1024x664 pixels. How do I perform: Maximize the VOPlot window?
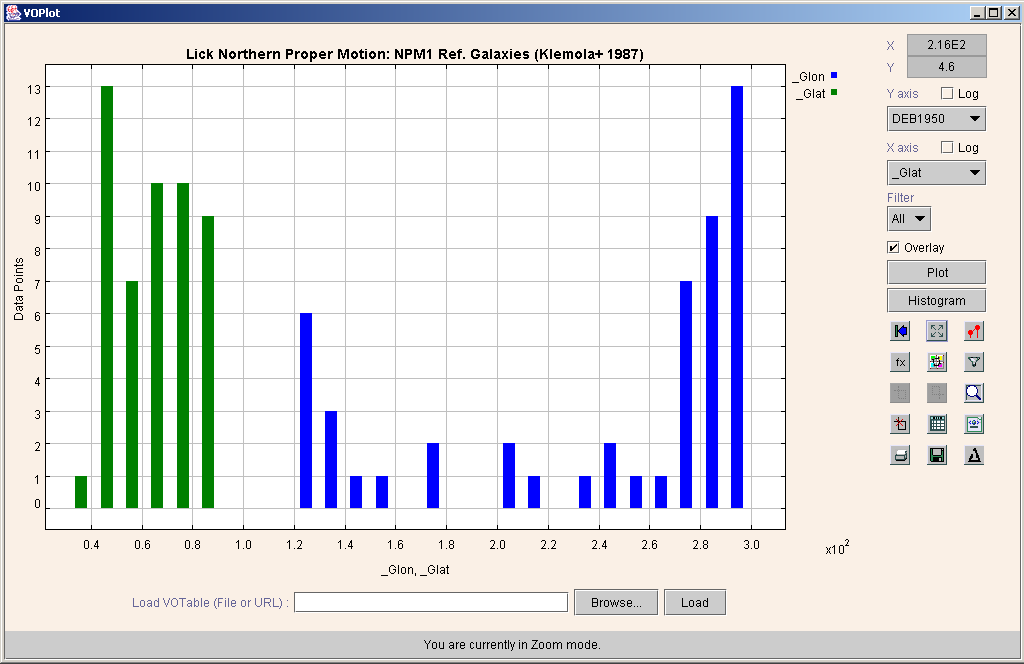[993, 12]
